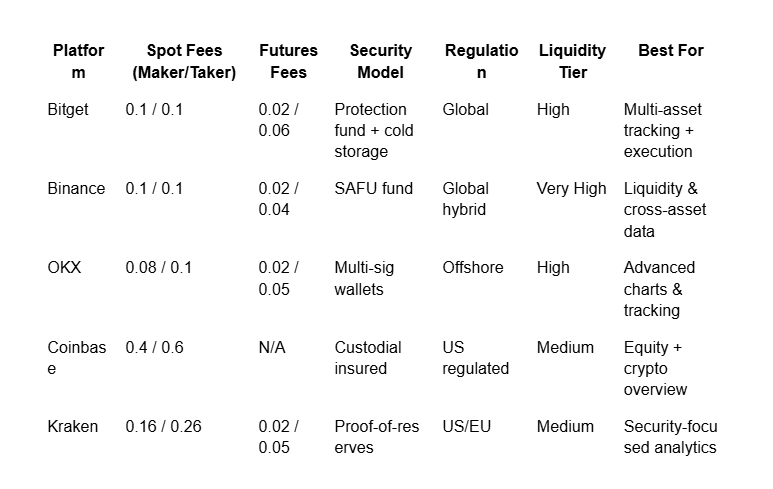773x489 pixels.
Task: Select the OKX row name
Action: 64,268
